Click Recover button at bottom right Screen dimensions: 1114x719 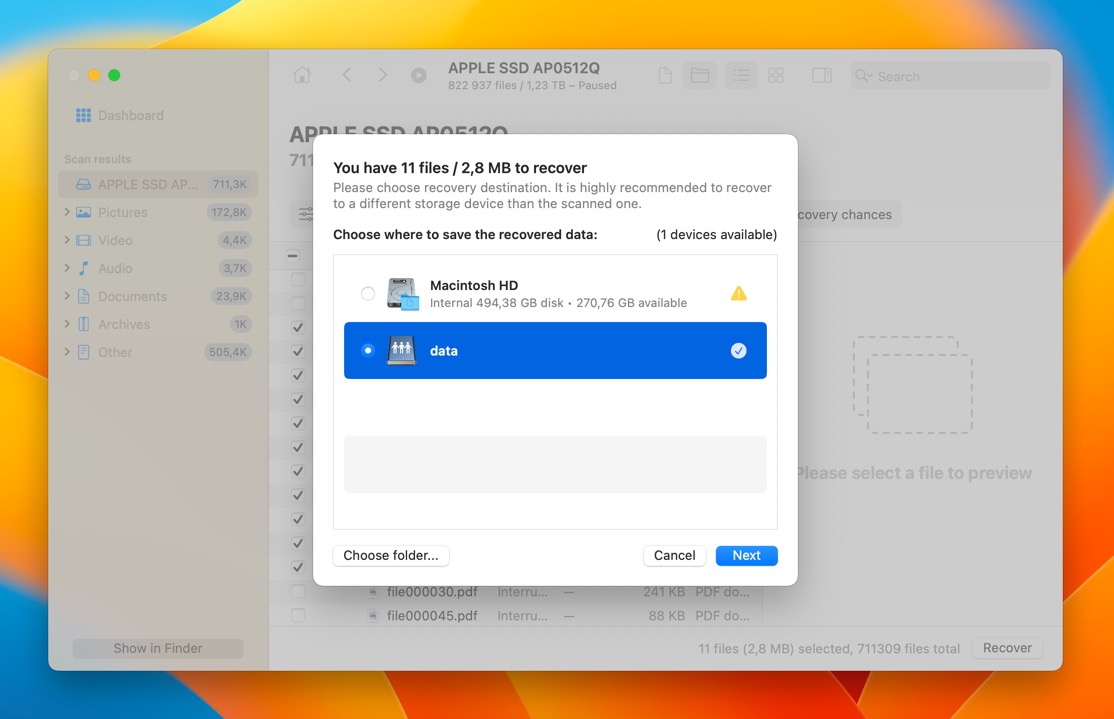[1007, 648]
